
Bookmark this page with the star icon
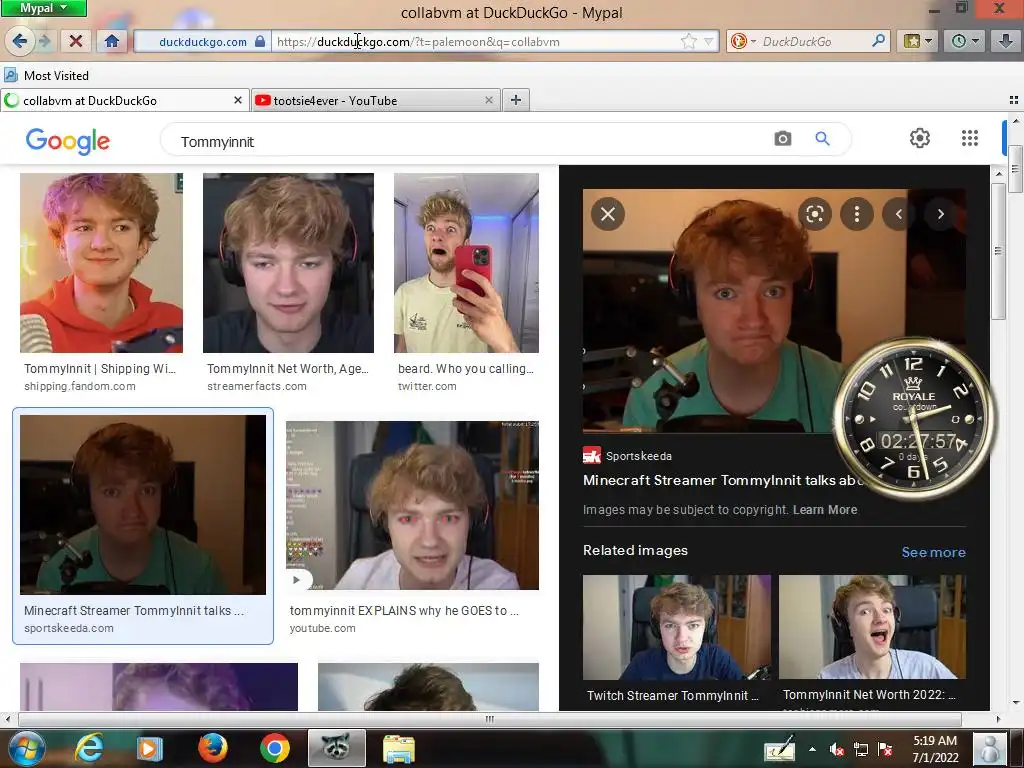tap(688, 42)
